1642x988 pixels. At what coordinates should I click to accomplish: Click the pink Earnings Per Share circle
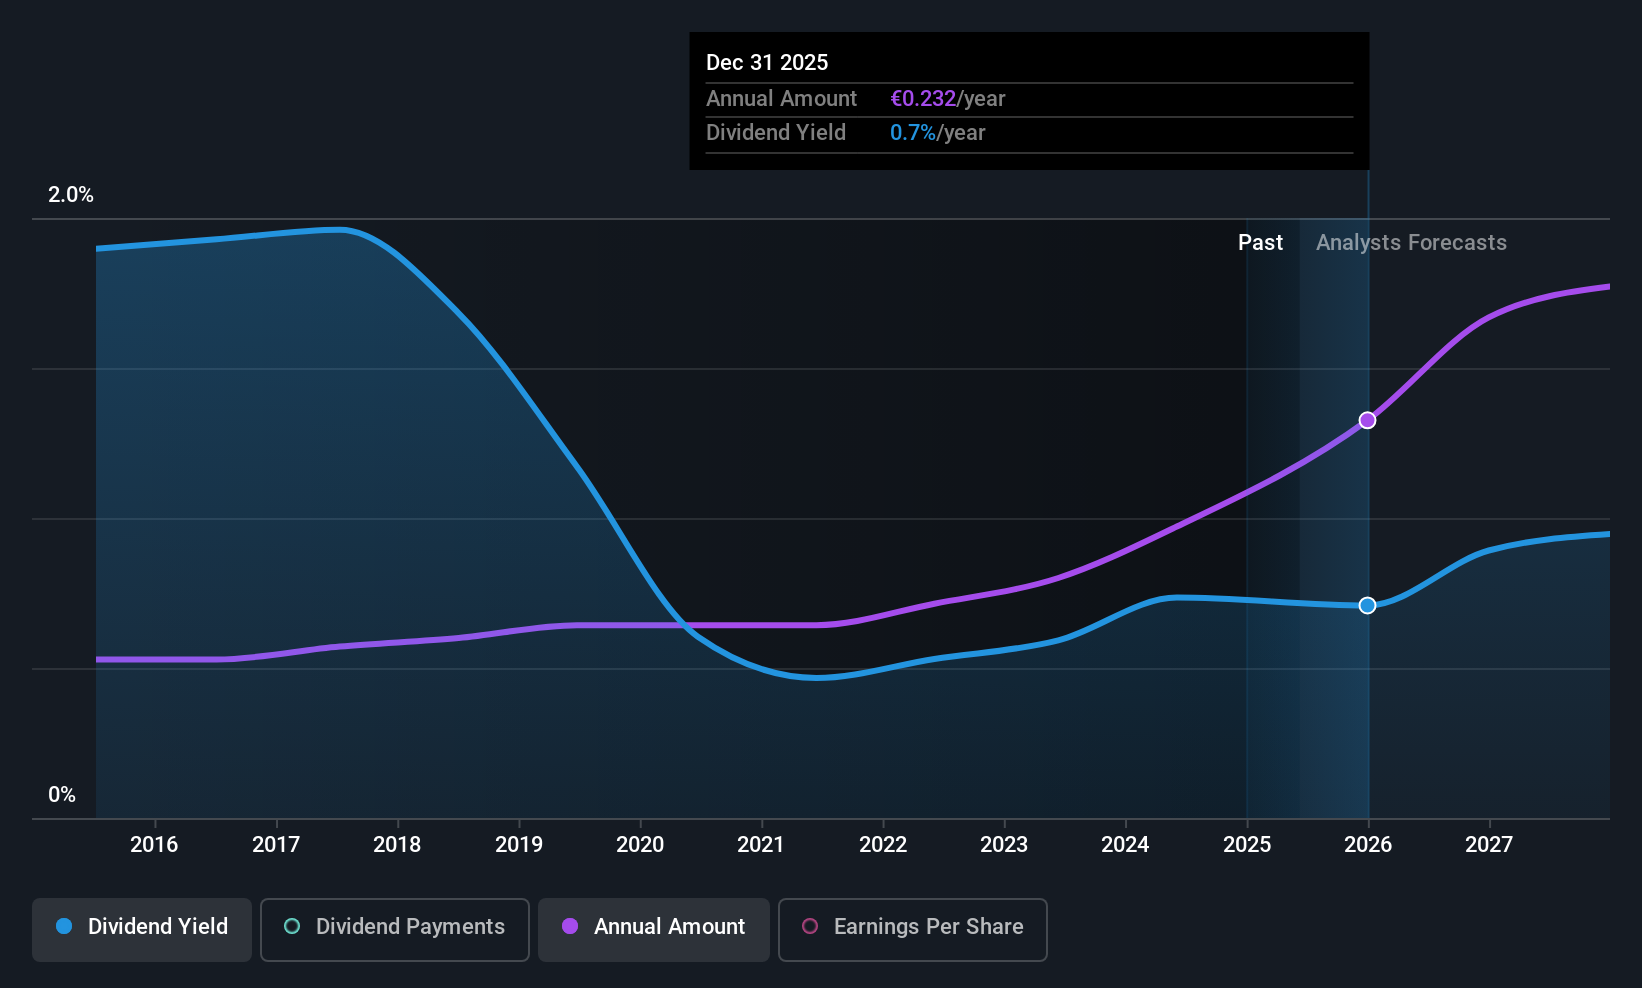pyautogui.click(x=810, y=926)
